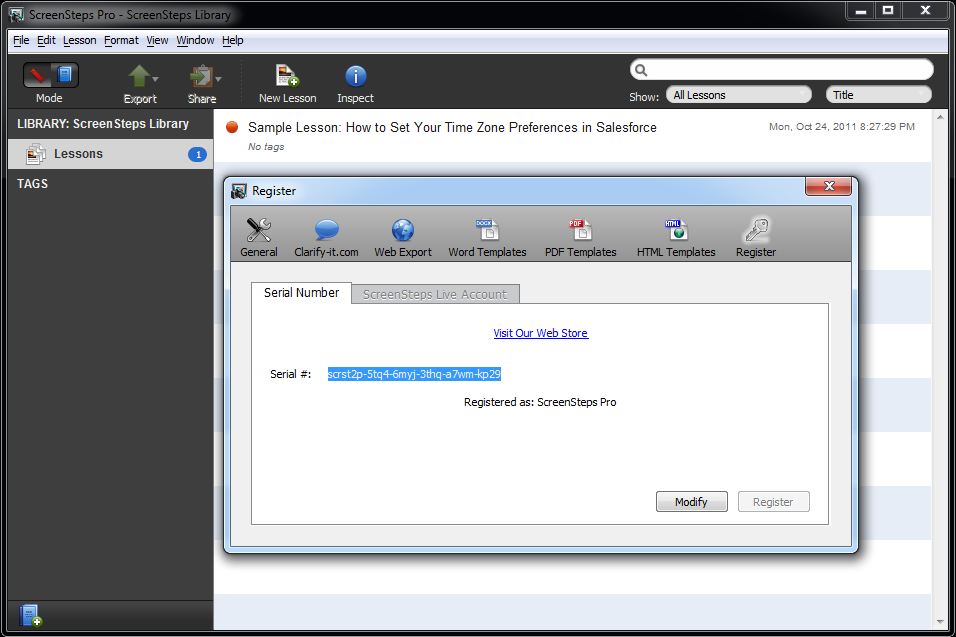This screenshot has width=956, height=637.
Task: Click the No tags label under Sample Lesson
Action: (x=266, y=147)
